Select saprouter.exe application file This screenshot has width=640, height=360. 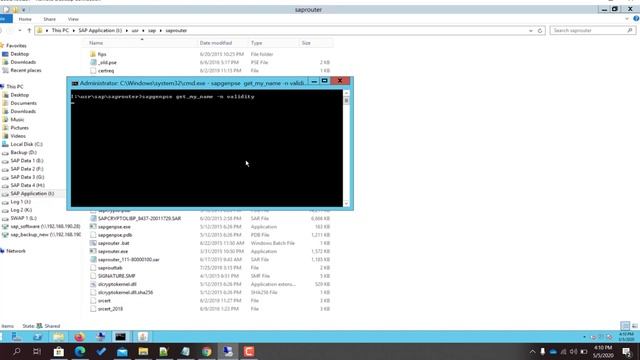[x=113, y=251]
